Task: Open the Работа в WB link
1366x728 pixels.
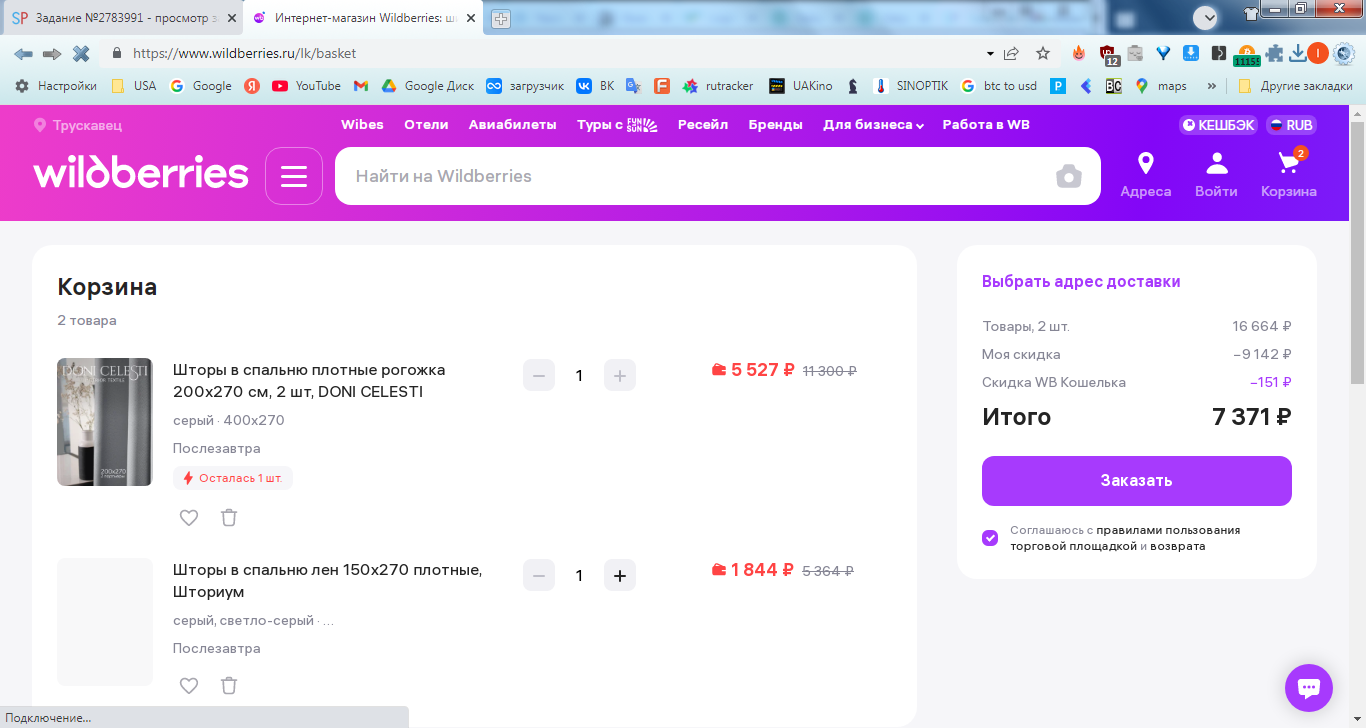Action: [986, 125]
